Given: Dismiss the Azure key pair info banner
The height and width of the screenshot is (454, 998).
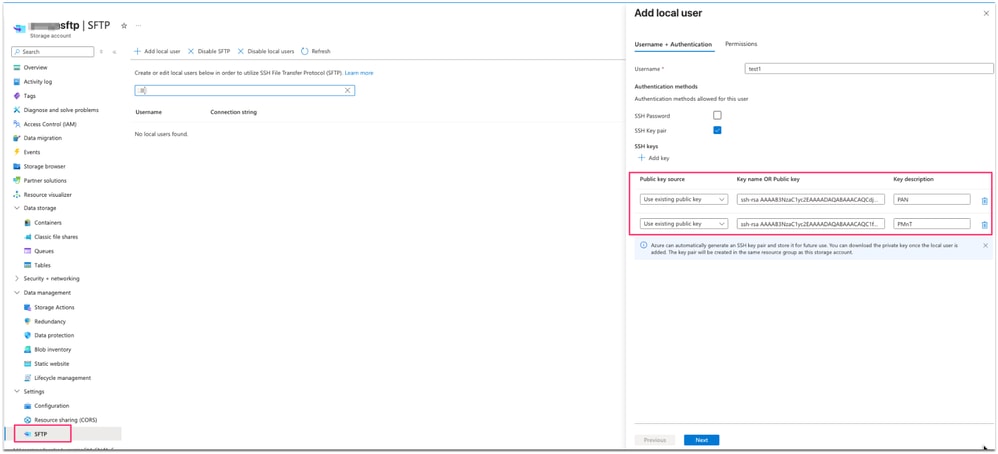Looking at the screenshot, I should [x=985, y=245].
